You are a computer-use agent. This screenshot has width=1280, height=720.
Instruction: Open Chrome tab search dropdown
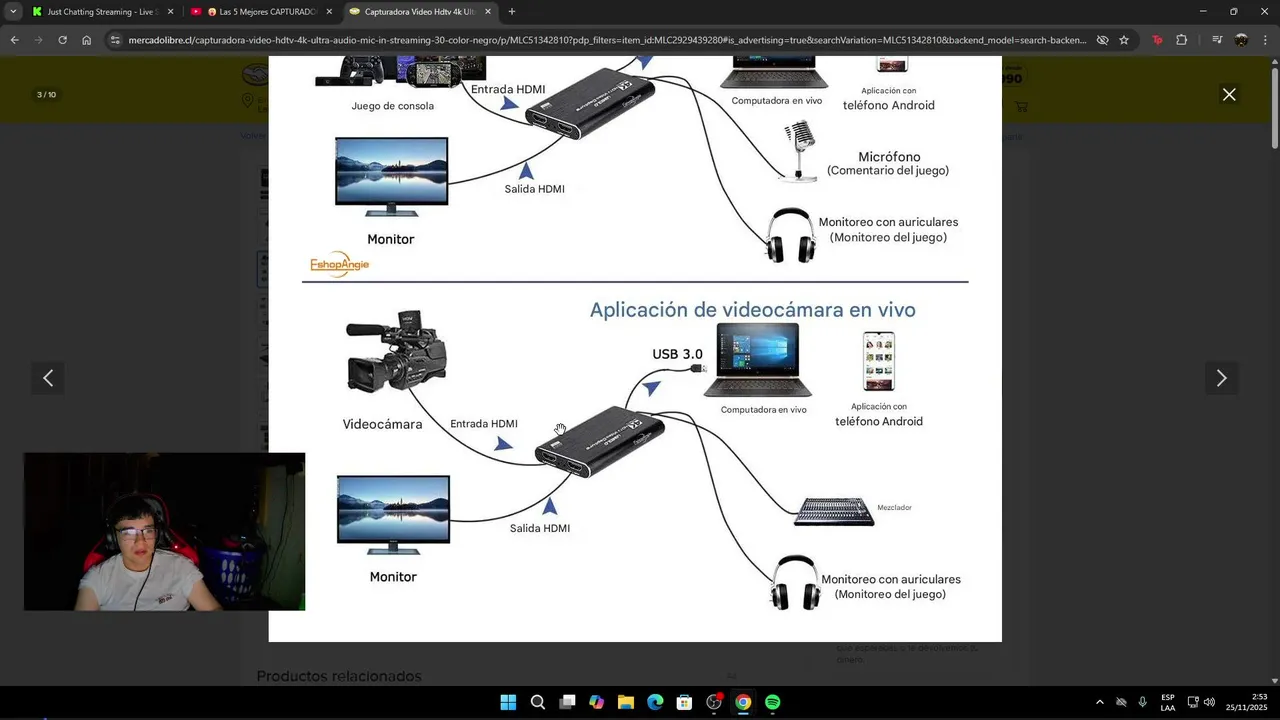pyautogui.click(x=13, y=11)
